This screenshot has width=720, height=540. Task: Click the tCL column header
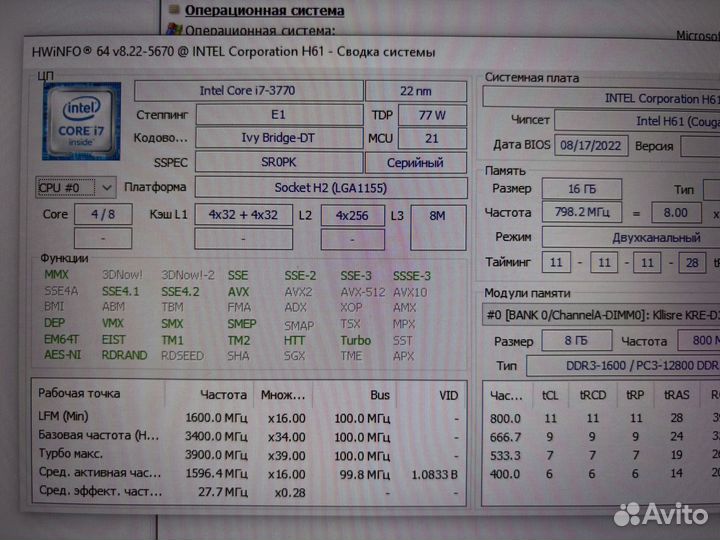point(550,395)
